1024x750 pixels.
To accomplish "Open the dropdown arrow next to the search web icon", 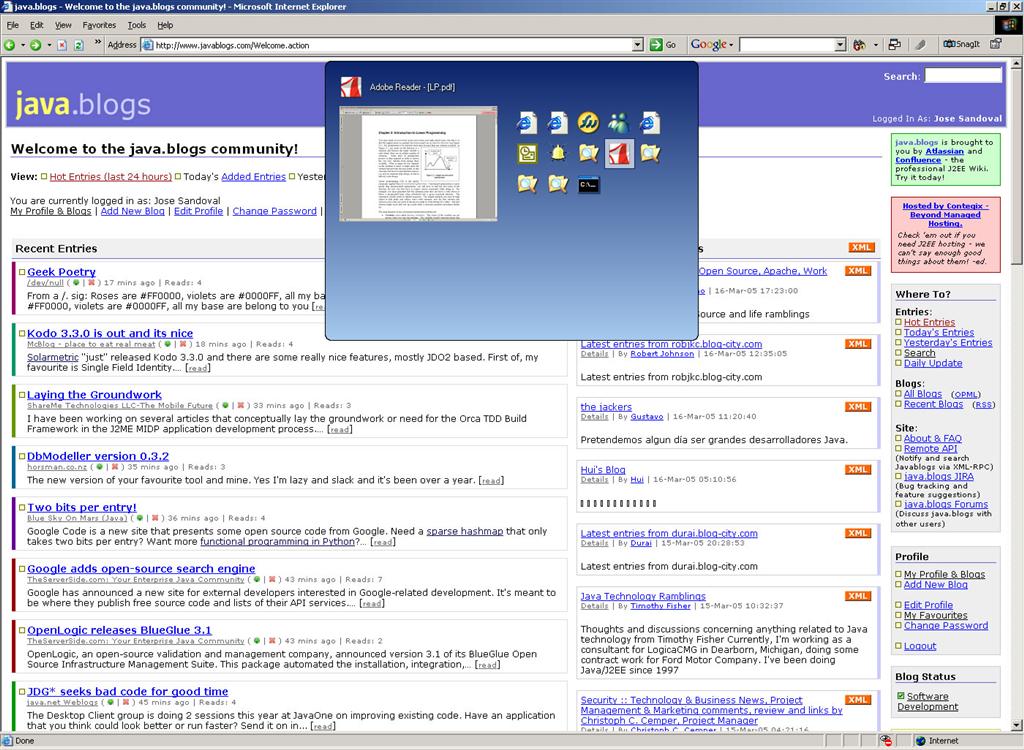I will pyautogui.click(x=876, y=45).
